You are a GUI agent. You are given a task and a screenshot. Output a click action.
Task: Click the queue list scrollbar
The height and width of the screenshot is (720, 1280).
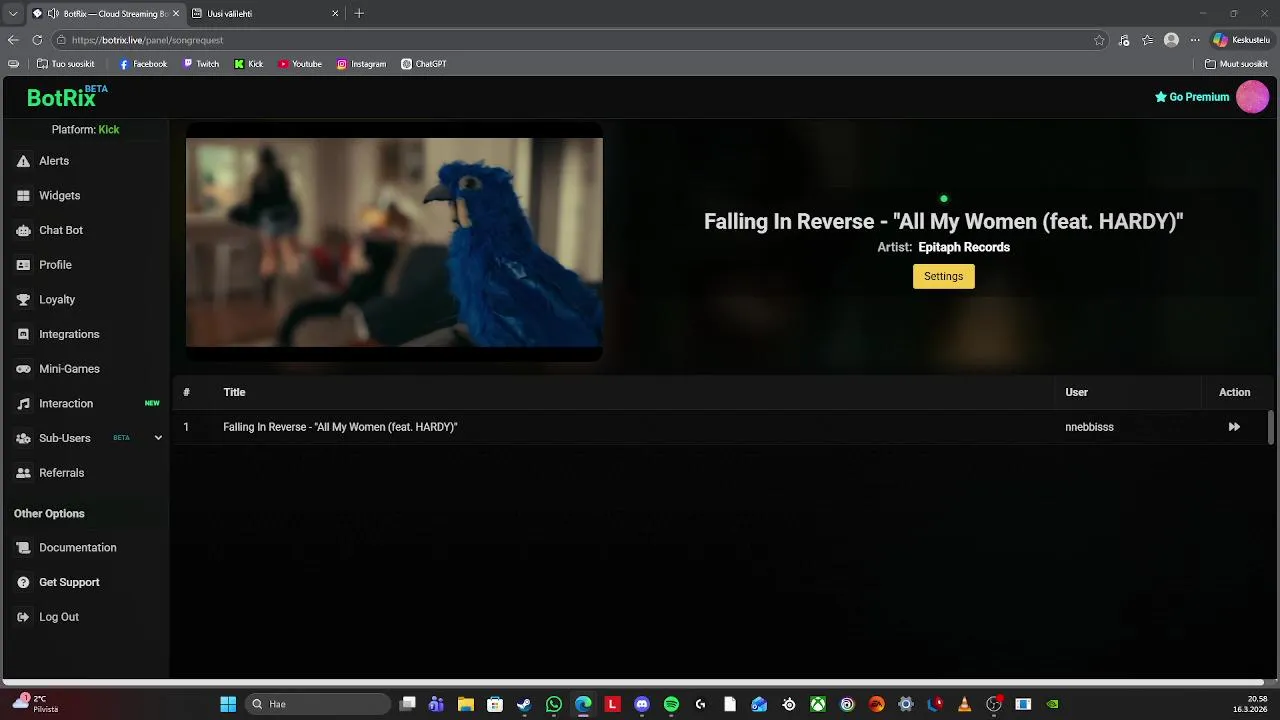(x=1271, y=427)
